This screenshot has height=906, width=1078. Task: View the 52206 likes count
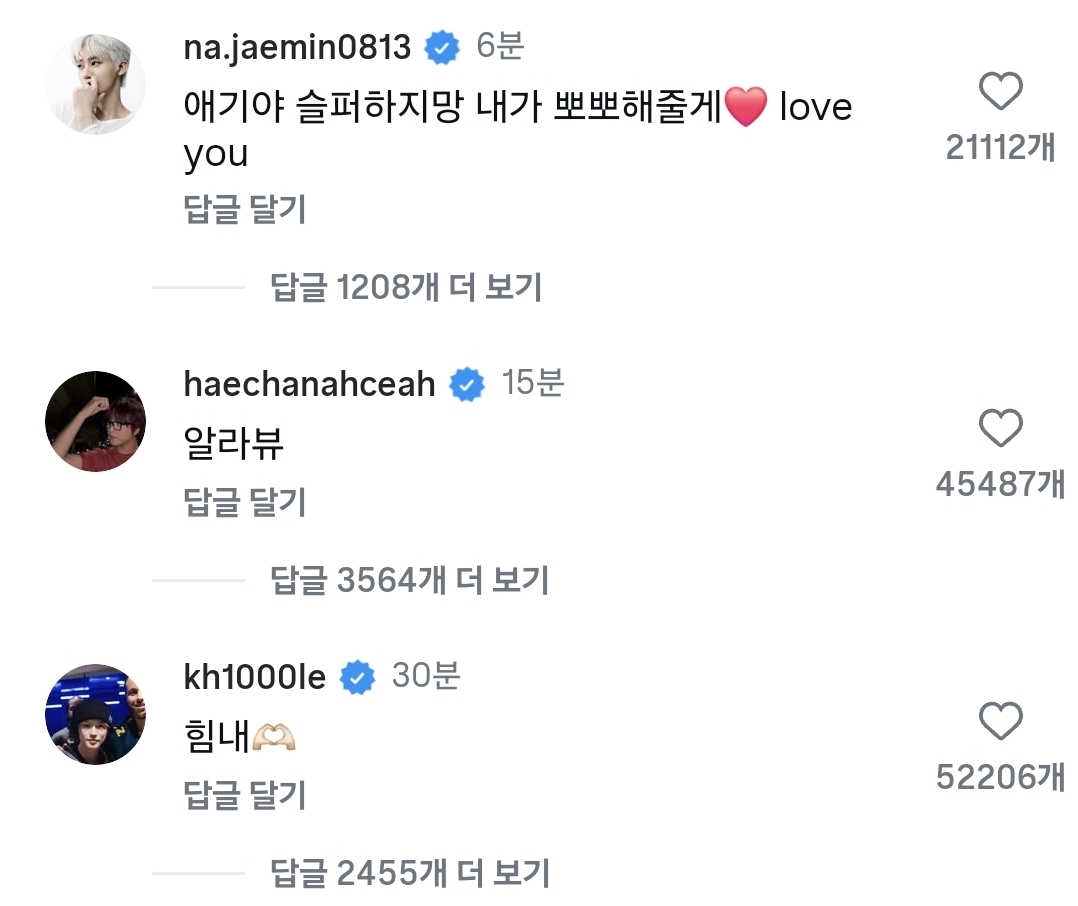(x=1000, y=777)
